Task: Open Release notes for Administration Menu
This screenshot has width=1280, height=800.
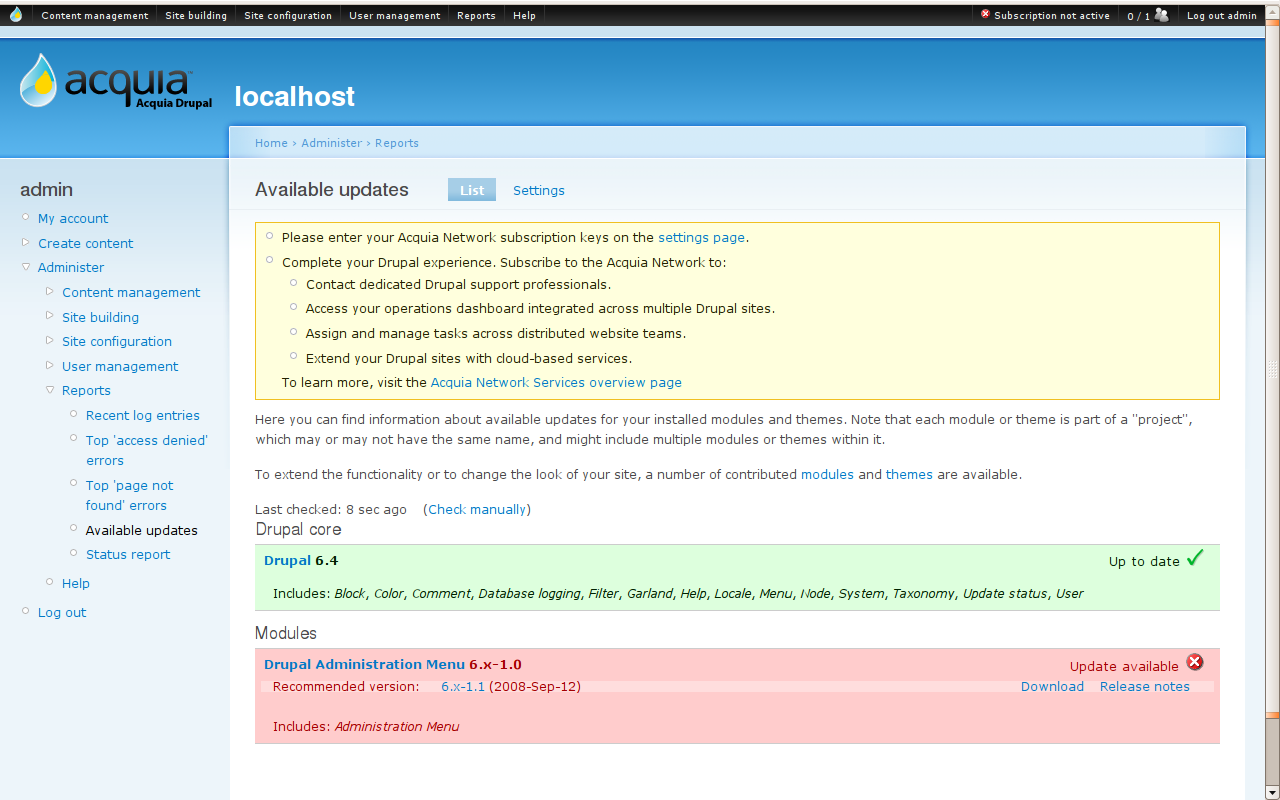Action: coord(1144,686)
